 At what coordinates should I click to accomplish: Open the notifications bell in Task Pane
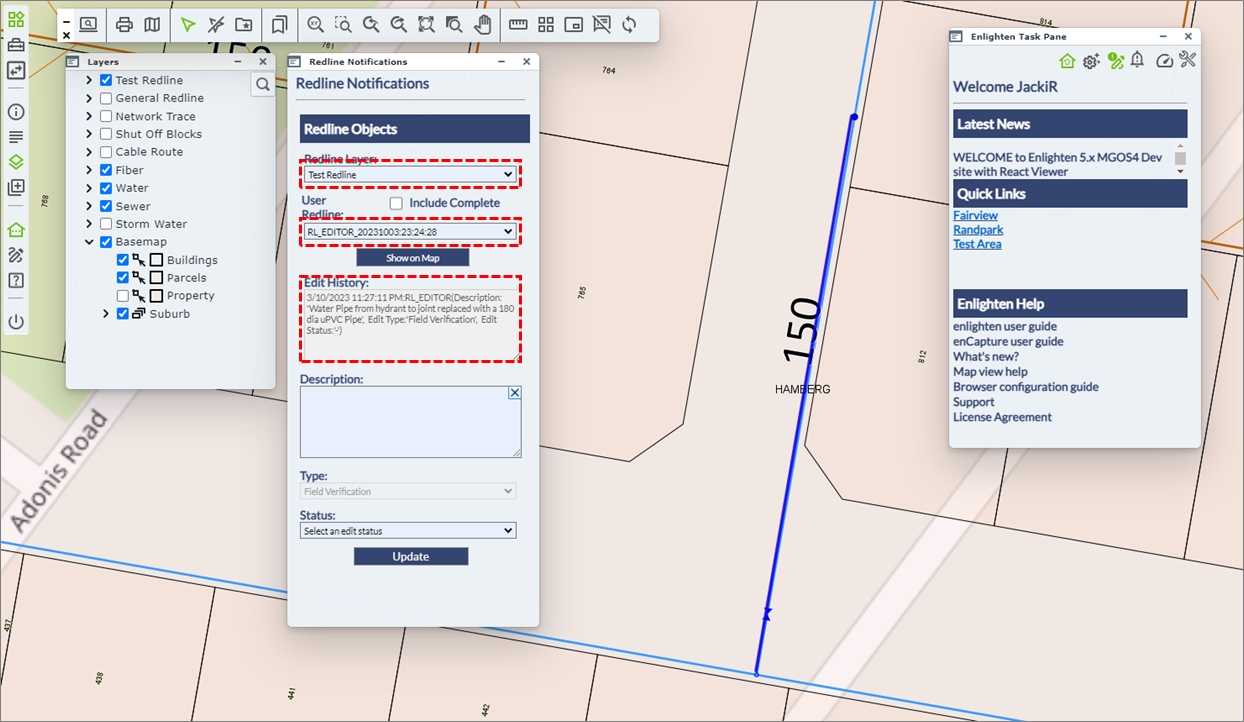(x=1137, y=61)
